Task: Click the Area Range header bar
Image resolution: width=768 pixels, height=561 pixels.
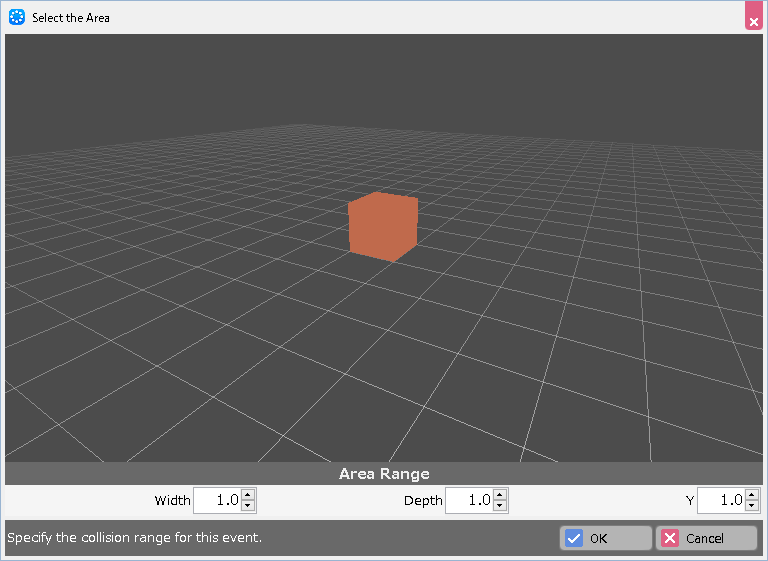Action: click(x=384, y=474)
